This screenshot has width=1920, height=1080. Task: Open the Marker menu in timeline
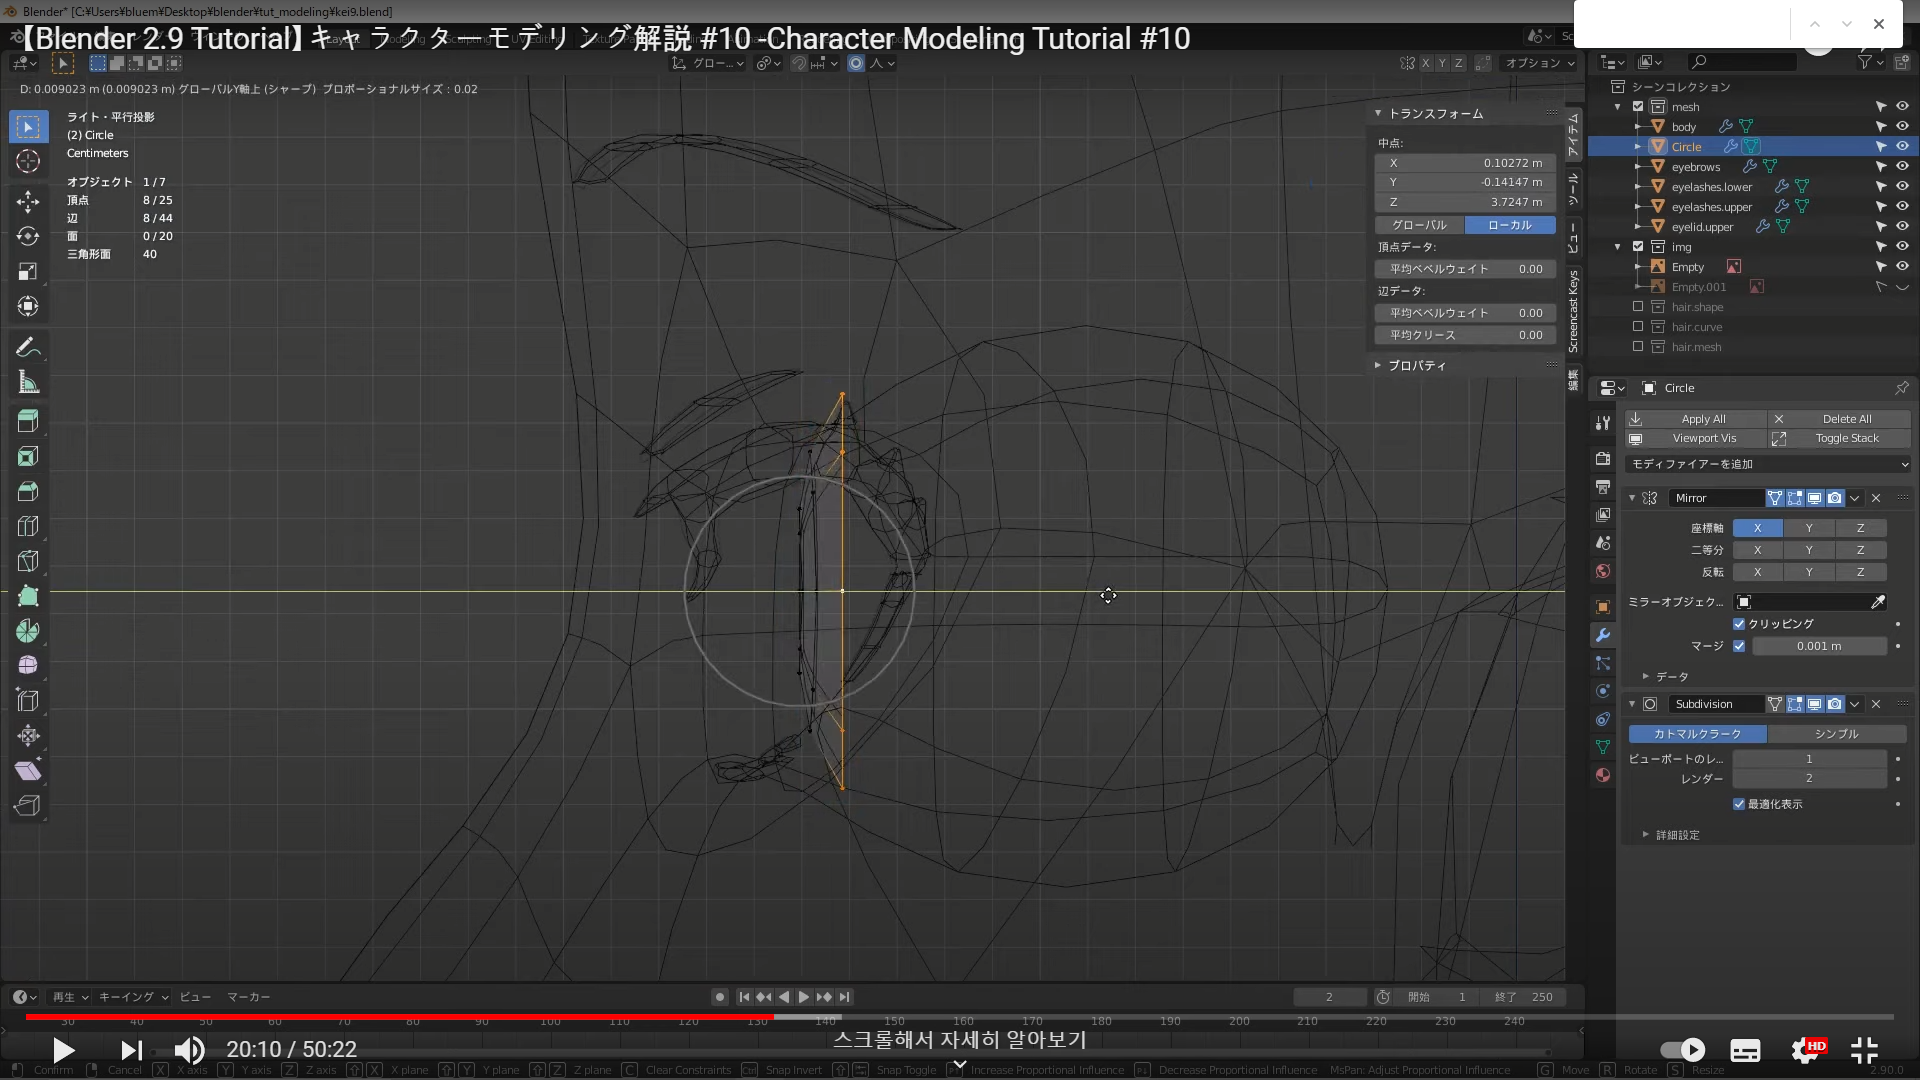248,997
